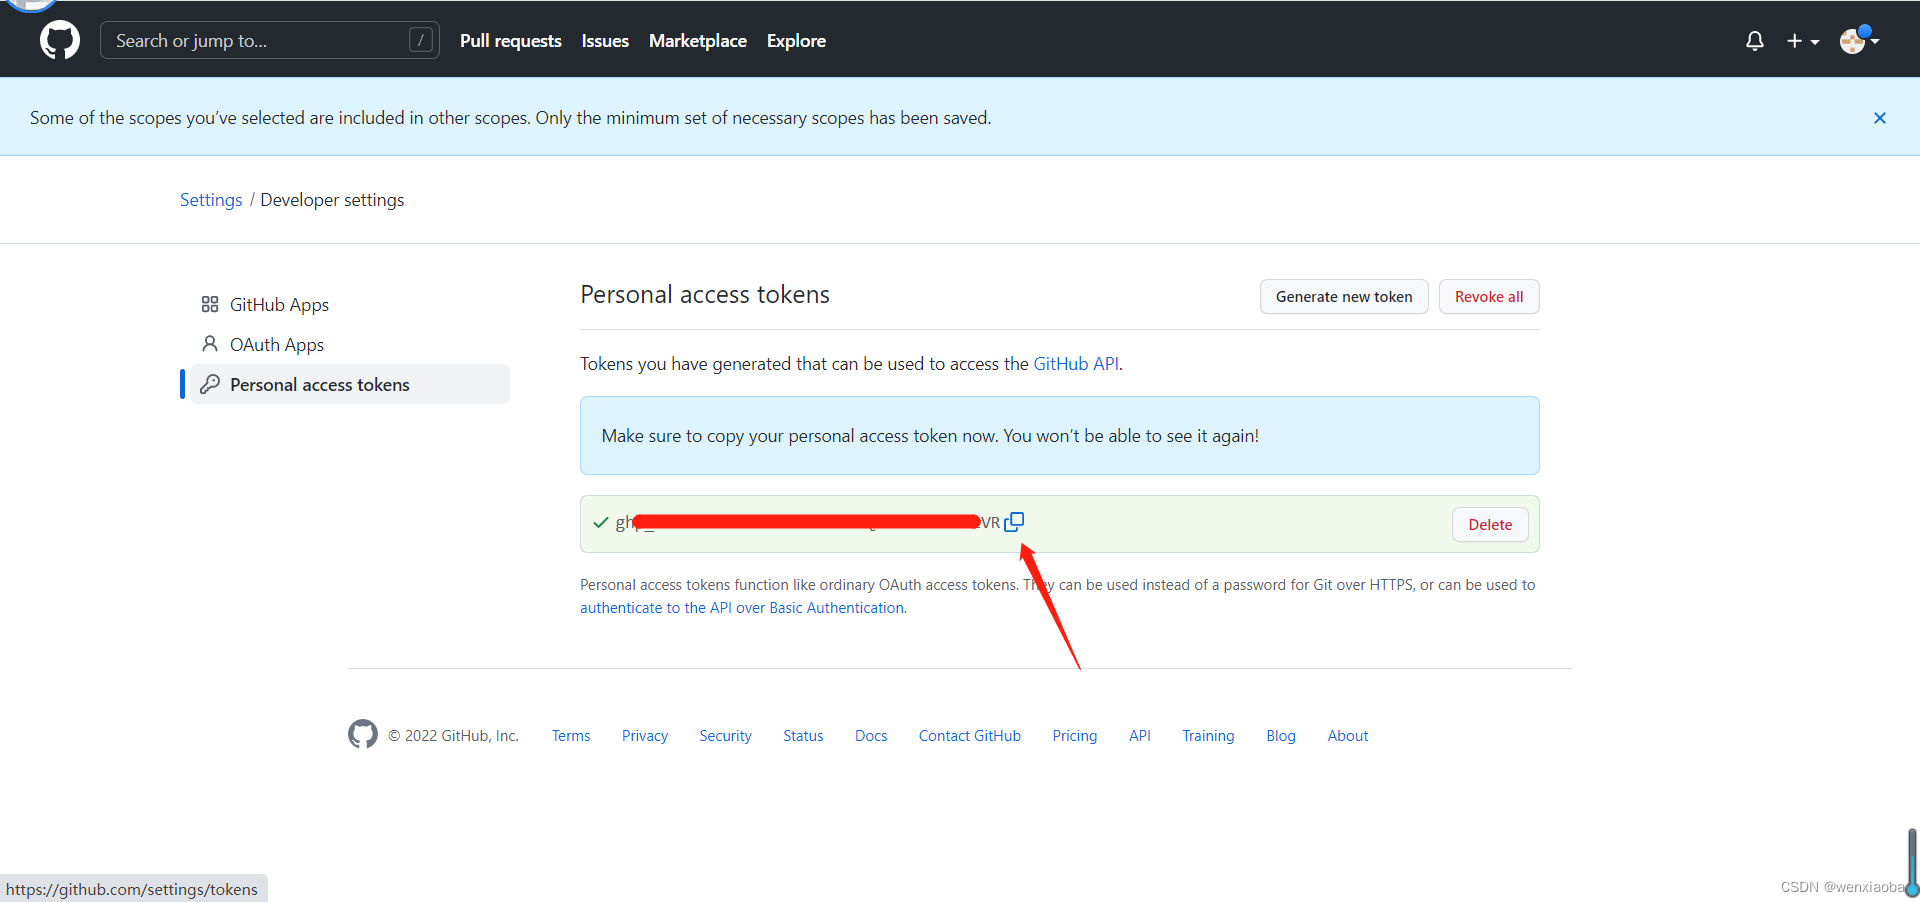Select GitHub Apps in sidebar
1920x902 pixels.
point(350,304)
